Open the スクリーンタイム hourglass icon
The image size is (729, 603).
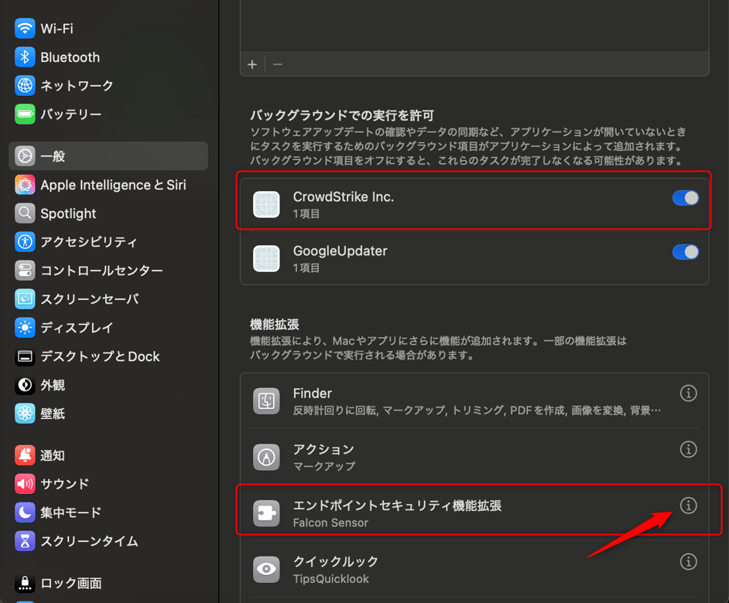coord(25,541)
